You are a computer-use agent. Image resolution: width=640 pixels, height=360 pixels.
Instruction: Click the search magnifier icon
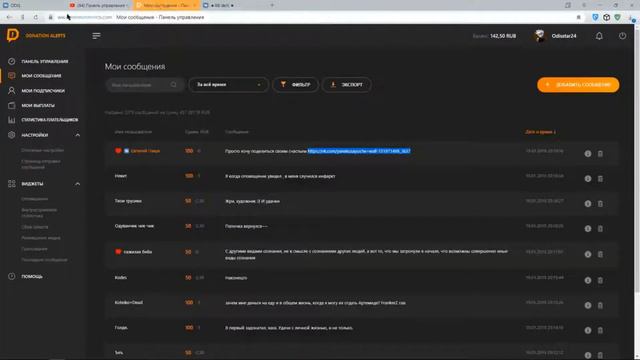[x=174, y=84]
